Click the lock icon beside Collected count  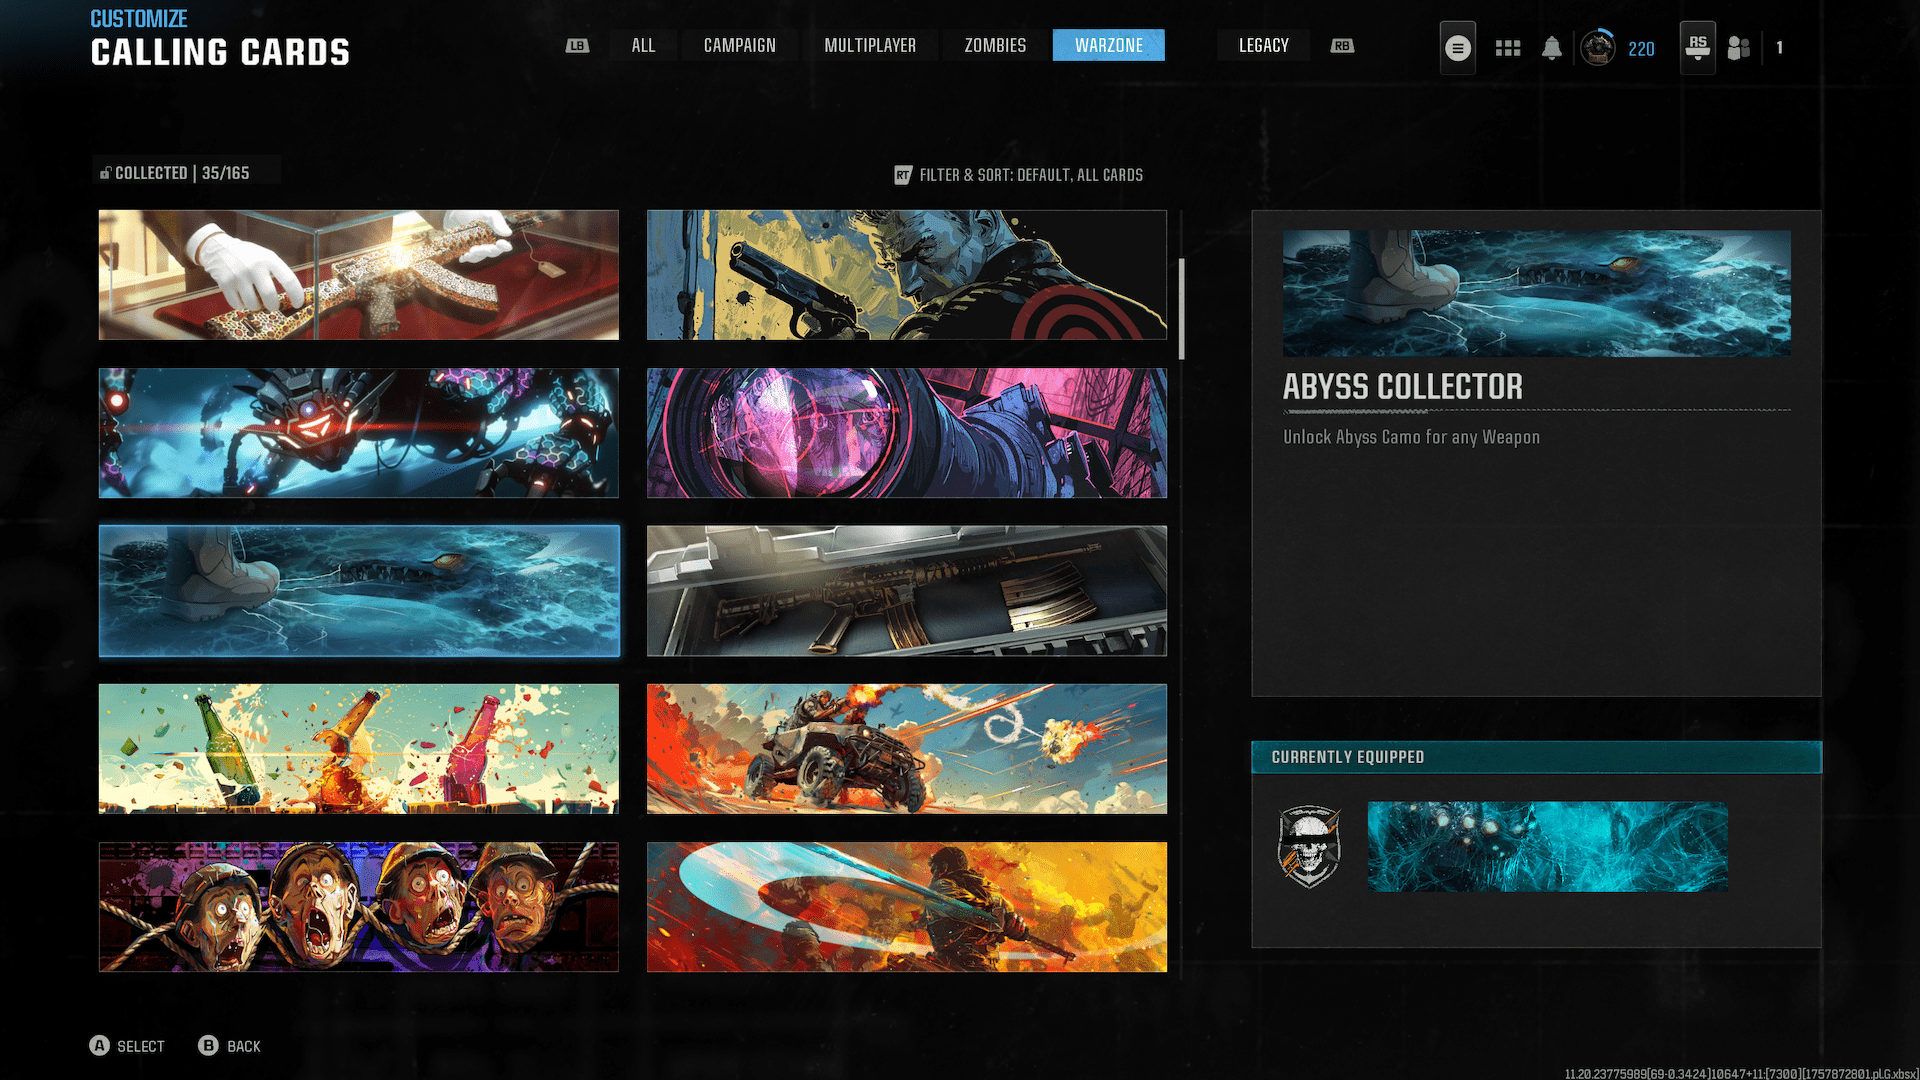pos(105,171)
